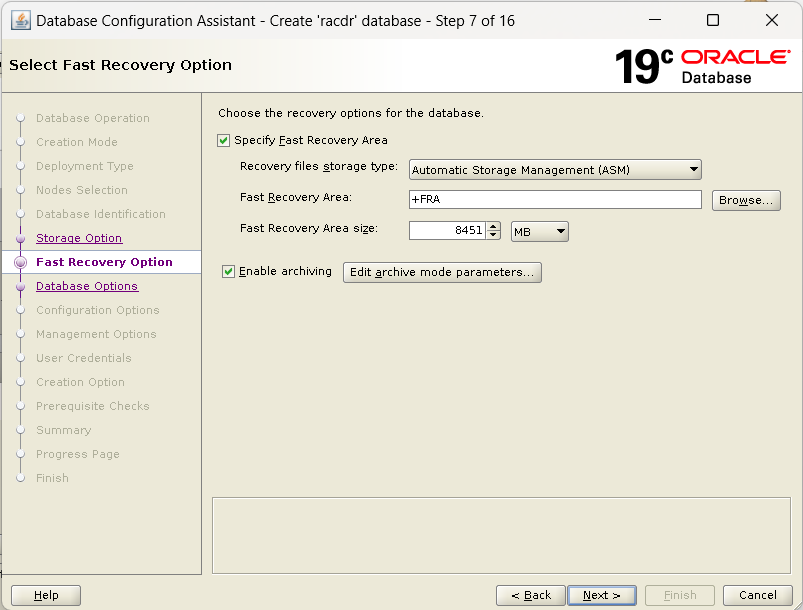Click the 'Select Fast Recovery Option' heading
Screen dimensions: 803x610
tap(120, 65)
